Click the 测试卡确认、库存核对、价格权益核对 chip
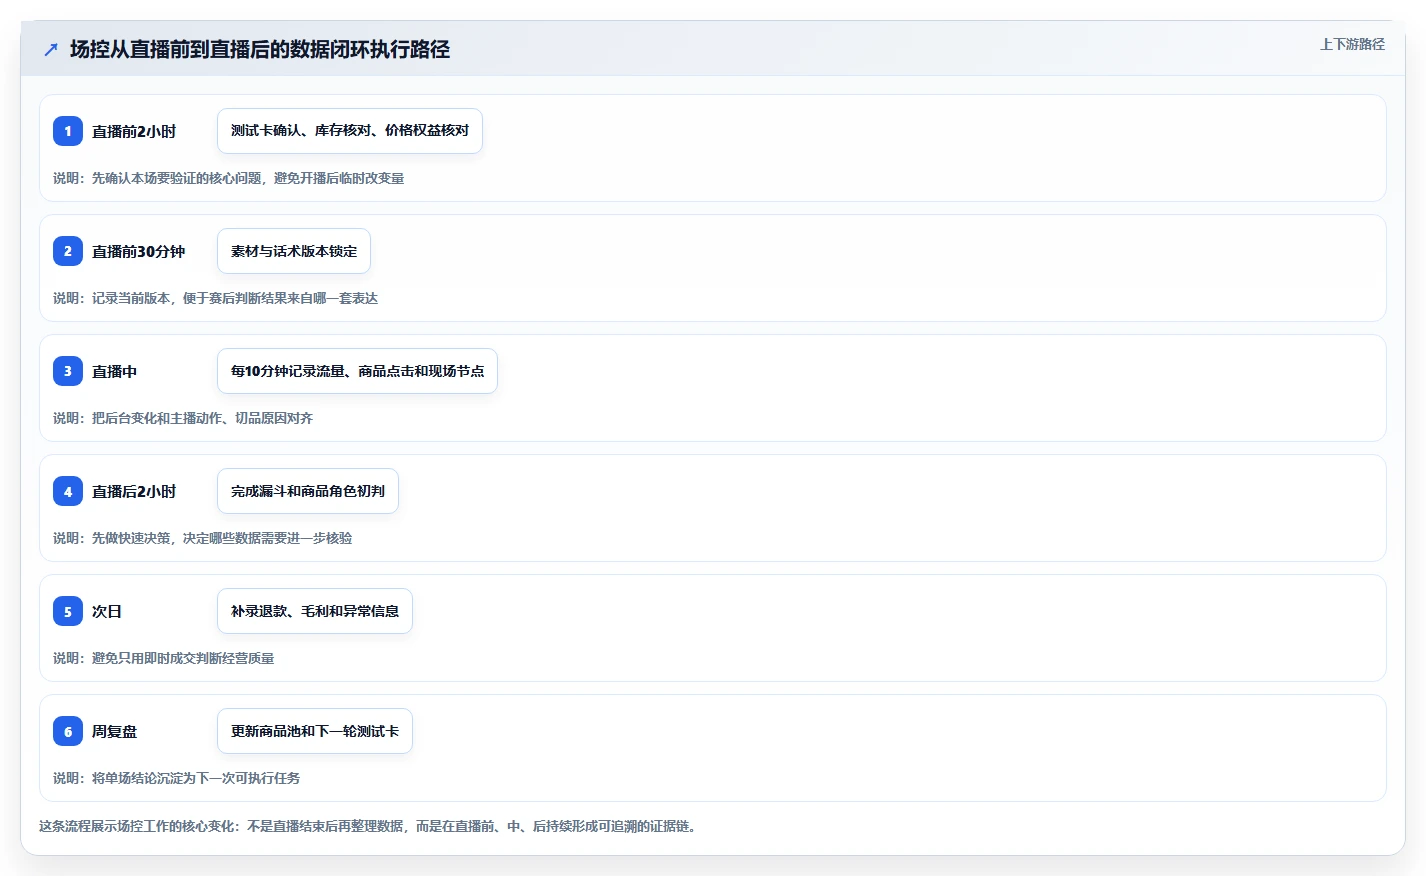Image resolution: width=1426 pixels, height=876 pixels. (x=350, y=131)
